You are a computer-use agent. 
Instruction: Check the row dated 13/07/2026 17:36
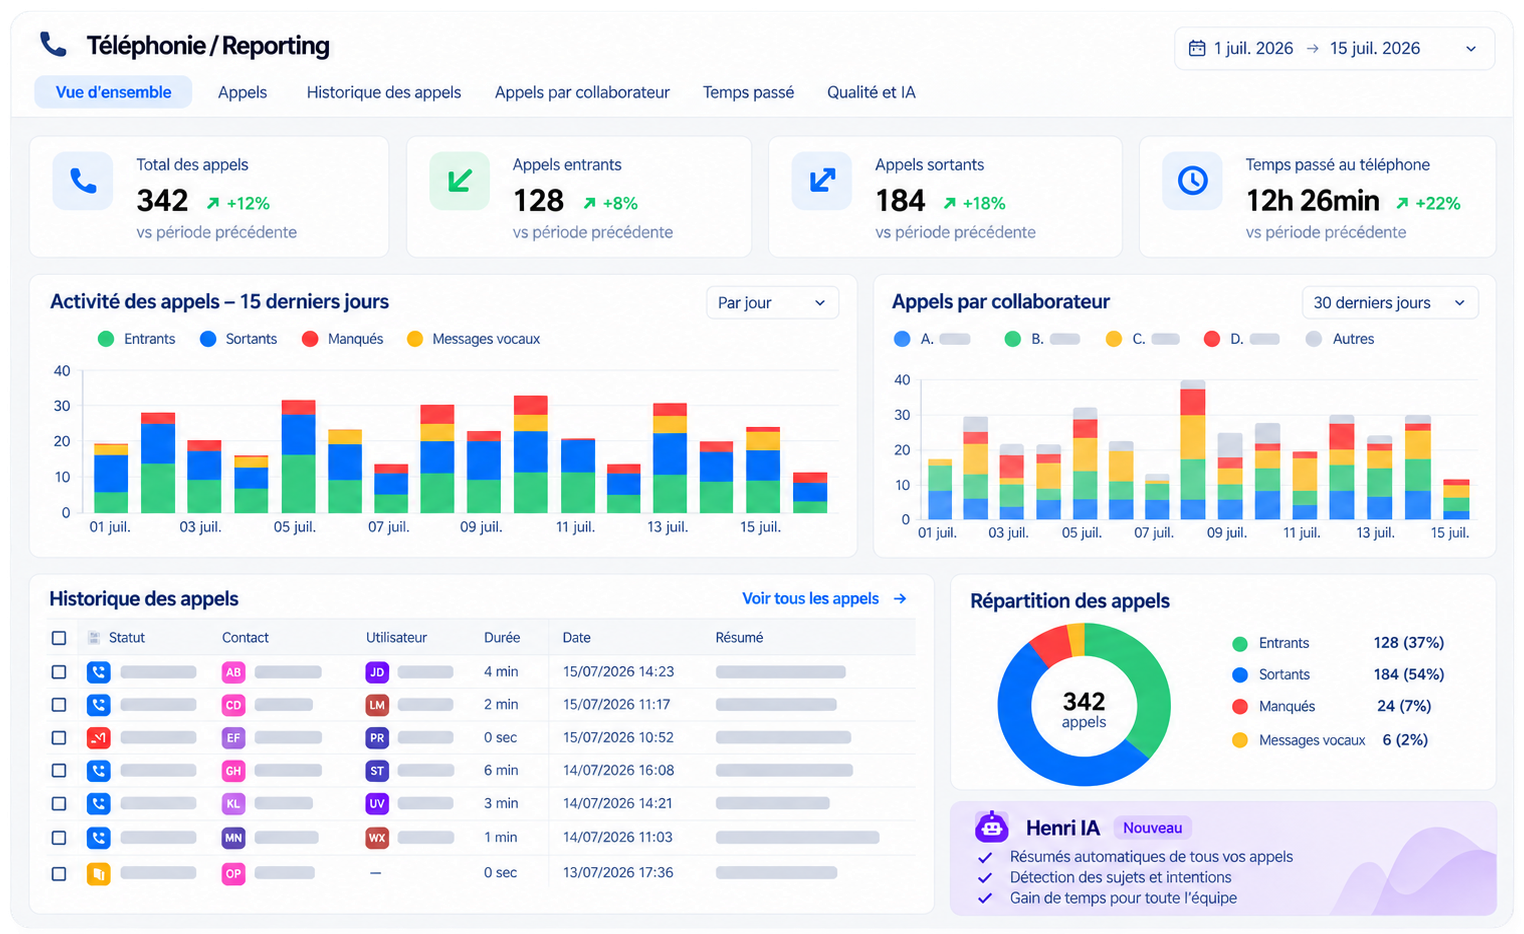pos(59,873)
